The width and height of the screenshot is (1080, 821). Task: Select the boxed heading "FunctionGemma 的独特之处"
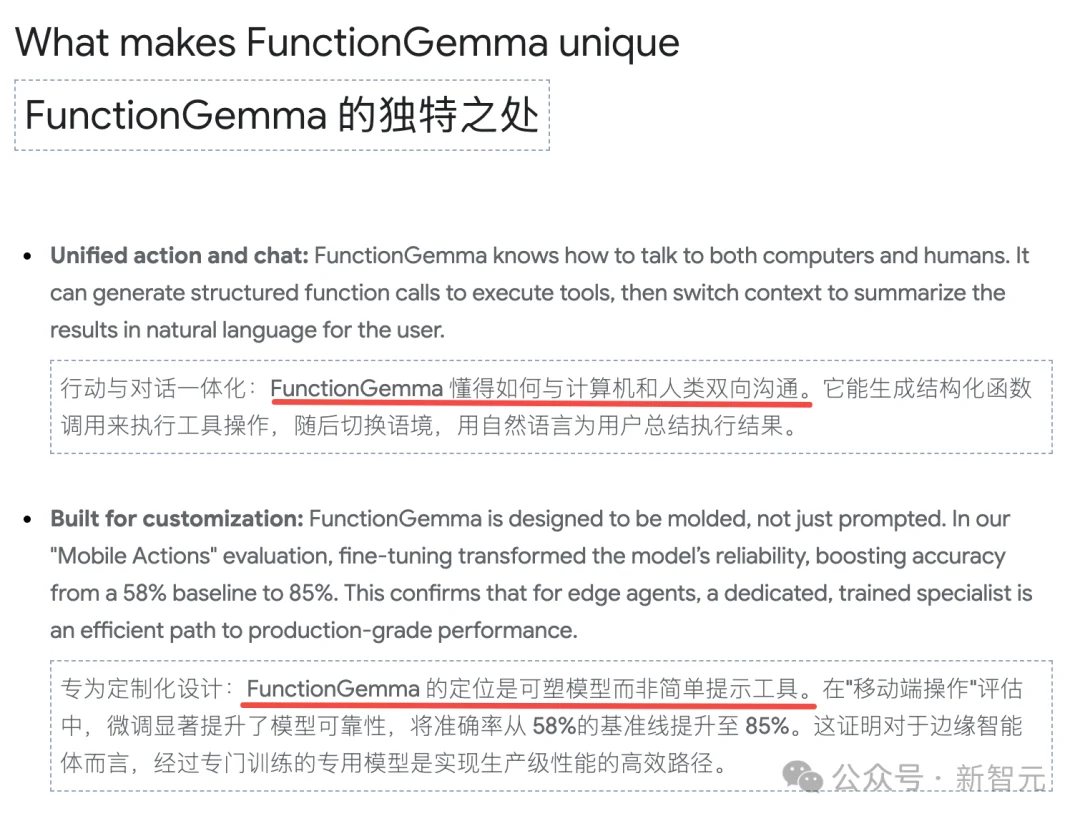click(282, 116)
